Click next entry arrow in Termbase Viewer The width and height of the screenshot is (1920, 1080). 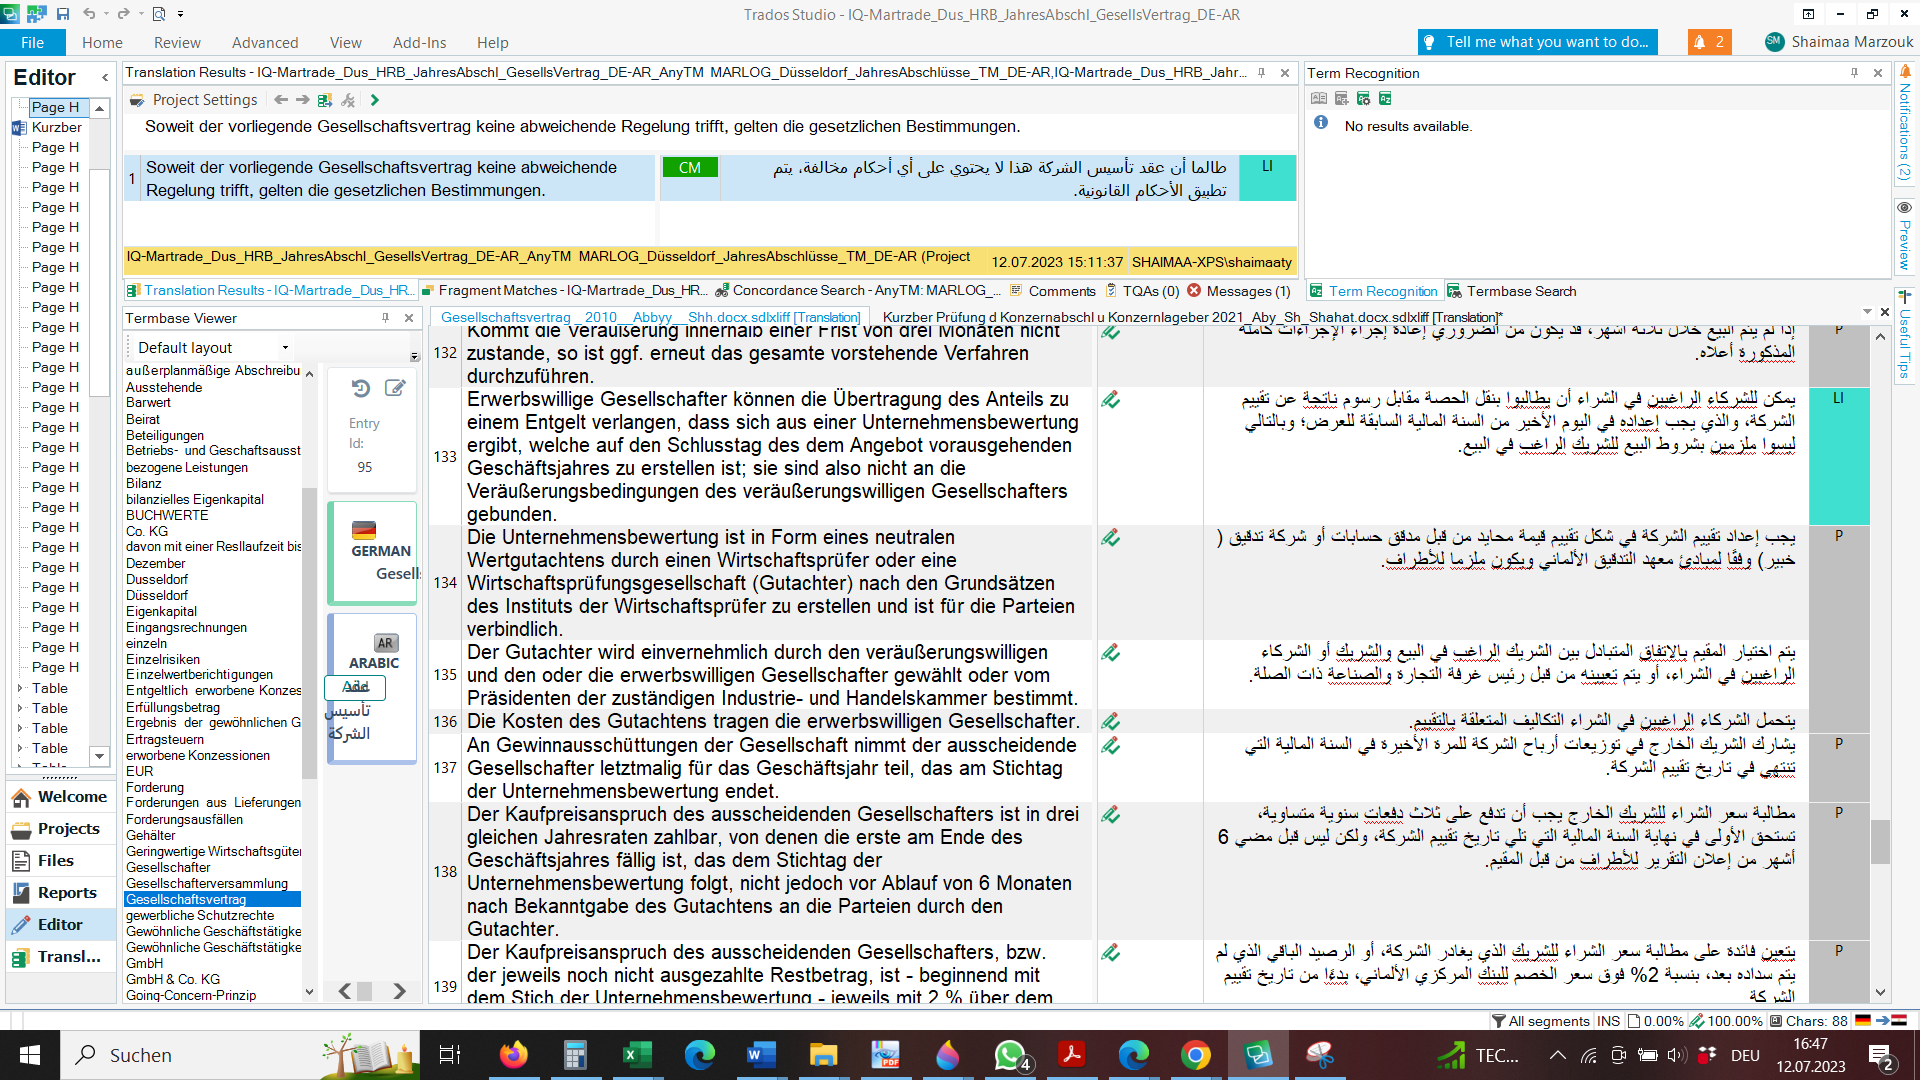tap(399, 991)
